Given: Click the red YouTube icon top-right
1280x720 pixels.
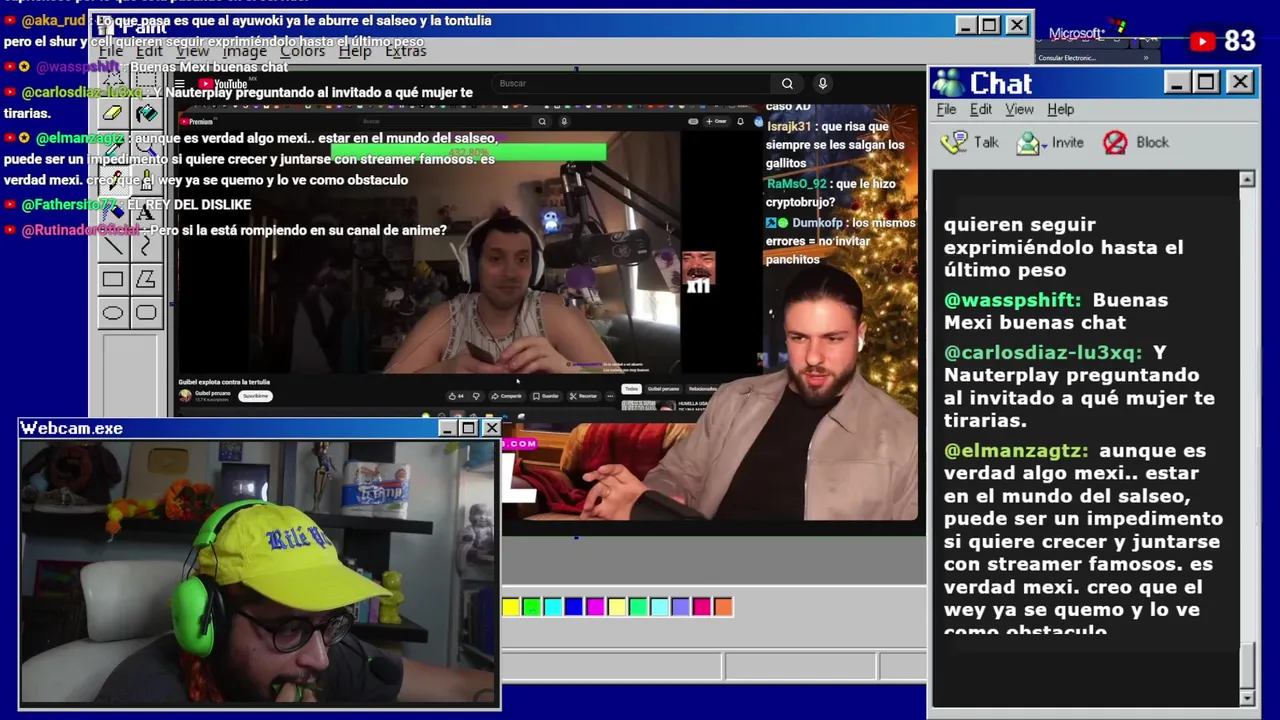Looking at the screenshot, I should point(1202,41).
